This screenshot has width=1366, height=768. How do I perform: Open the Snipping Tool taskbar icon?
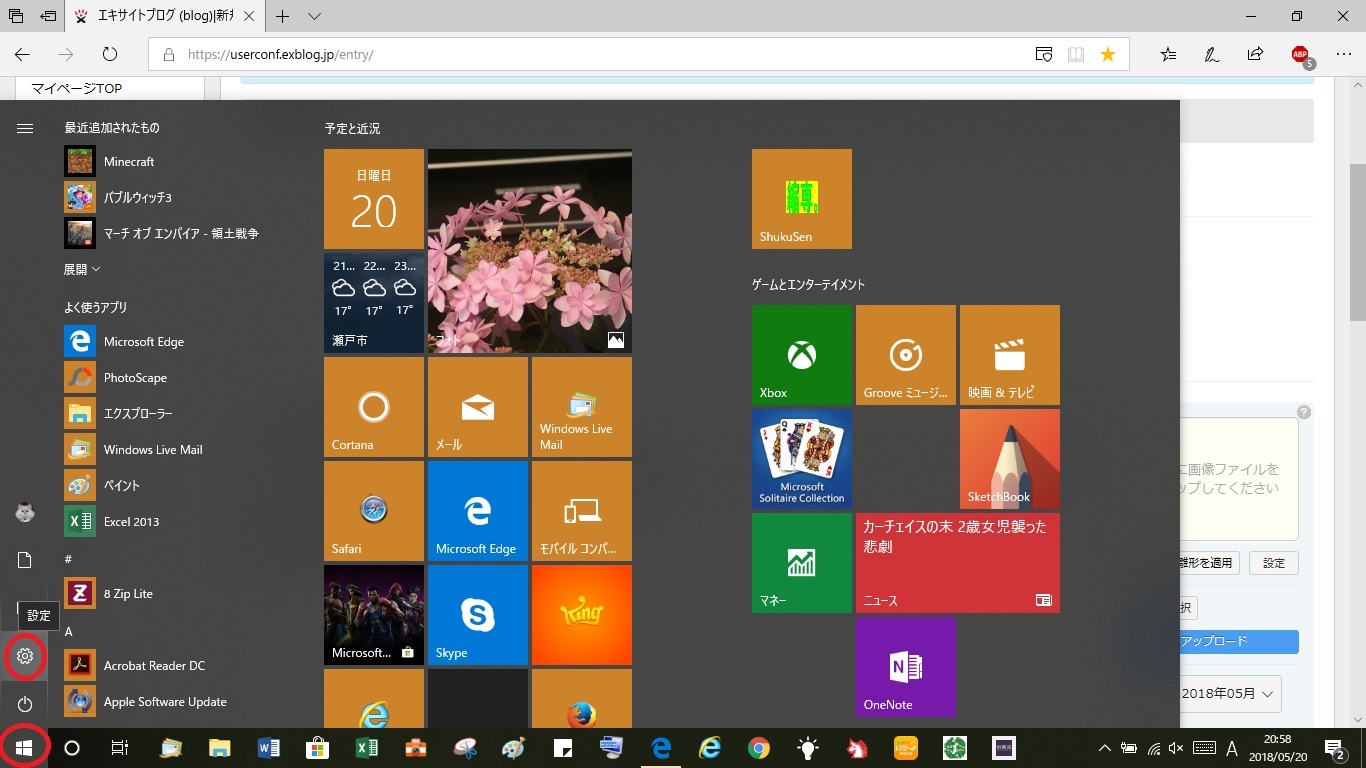465,748
